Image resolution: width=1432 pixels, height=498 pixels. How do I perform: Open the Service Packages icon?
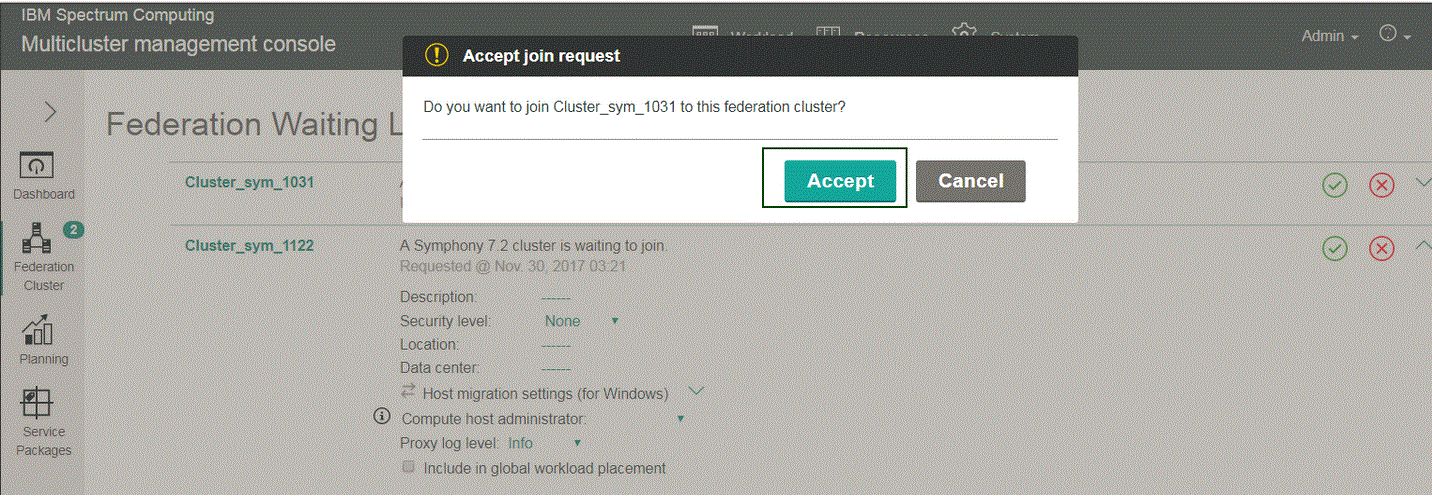(x=36, y=403)
